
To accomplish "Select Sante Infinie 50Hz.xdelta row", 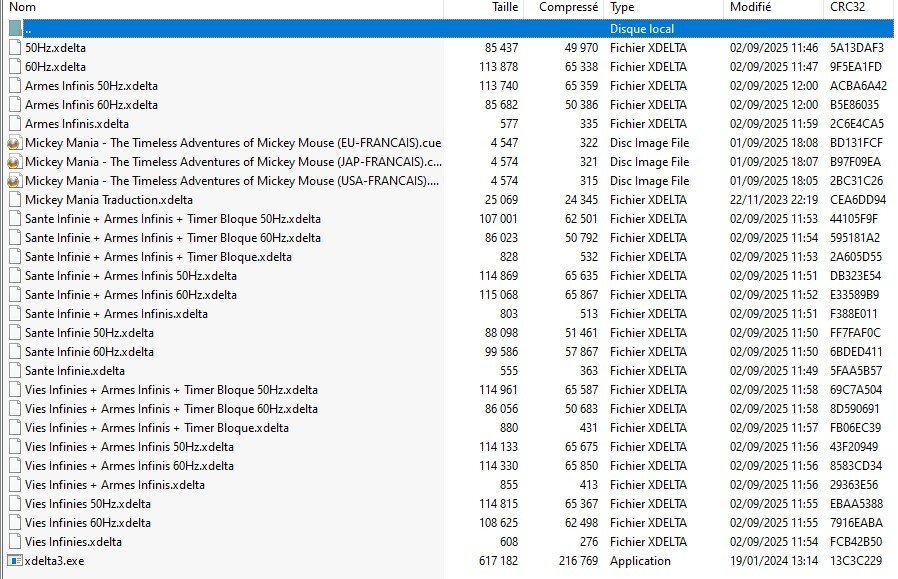I will tap(89, 333).
